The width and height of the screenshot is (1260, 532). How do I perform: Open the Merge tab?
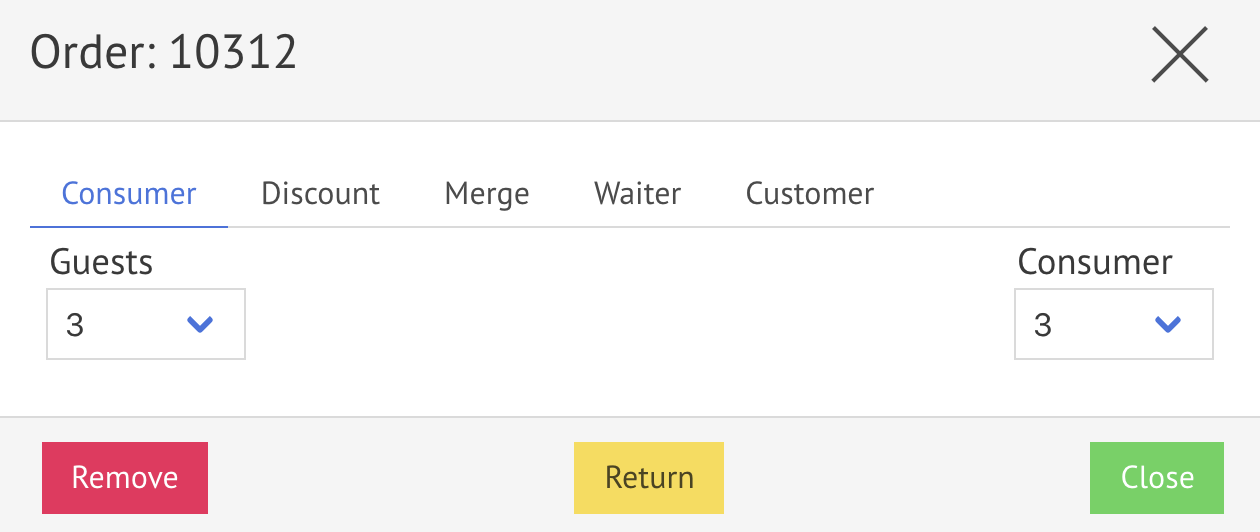[487, 193]
